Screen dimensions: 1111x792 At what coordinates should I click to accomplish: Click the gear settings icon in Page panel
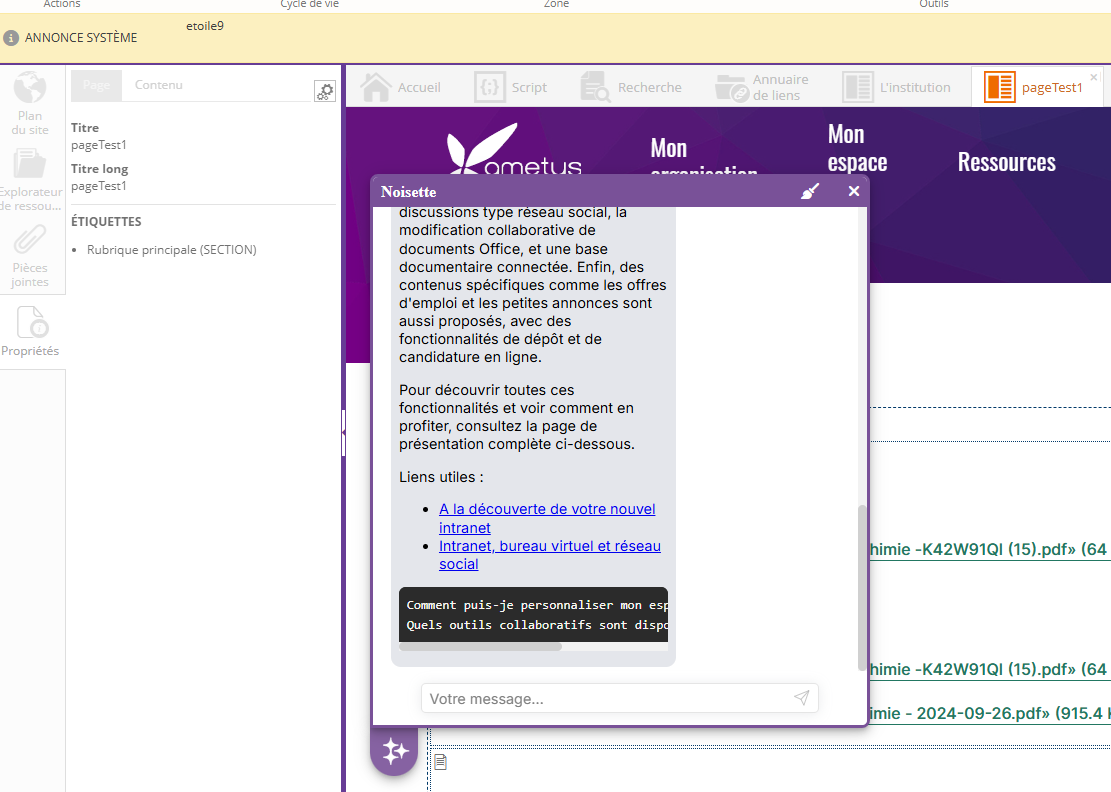(324, 92)
